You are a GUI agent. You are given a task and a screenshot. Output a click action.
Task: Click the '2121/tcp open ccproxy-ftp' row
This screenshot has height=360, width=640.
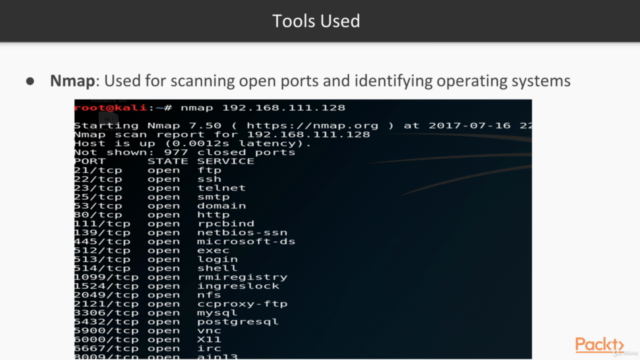click(x=181, y=304)
